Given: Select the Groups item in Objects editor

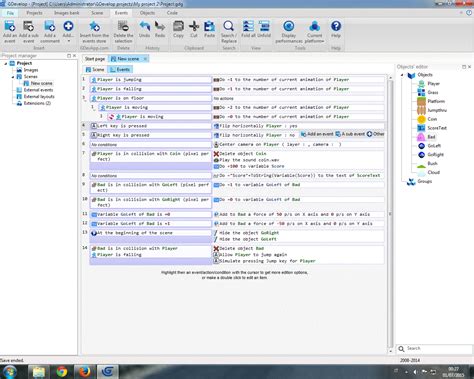Looking at the screenshot, I should [424, 181].
